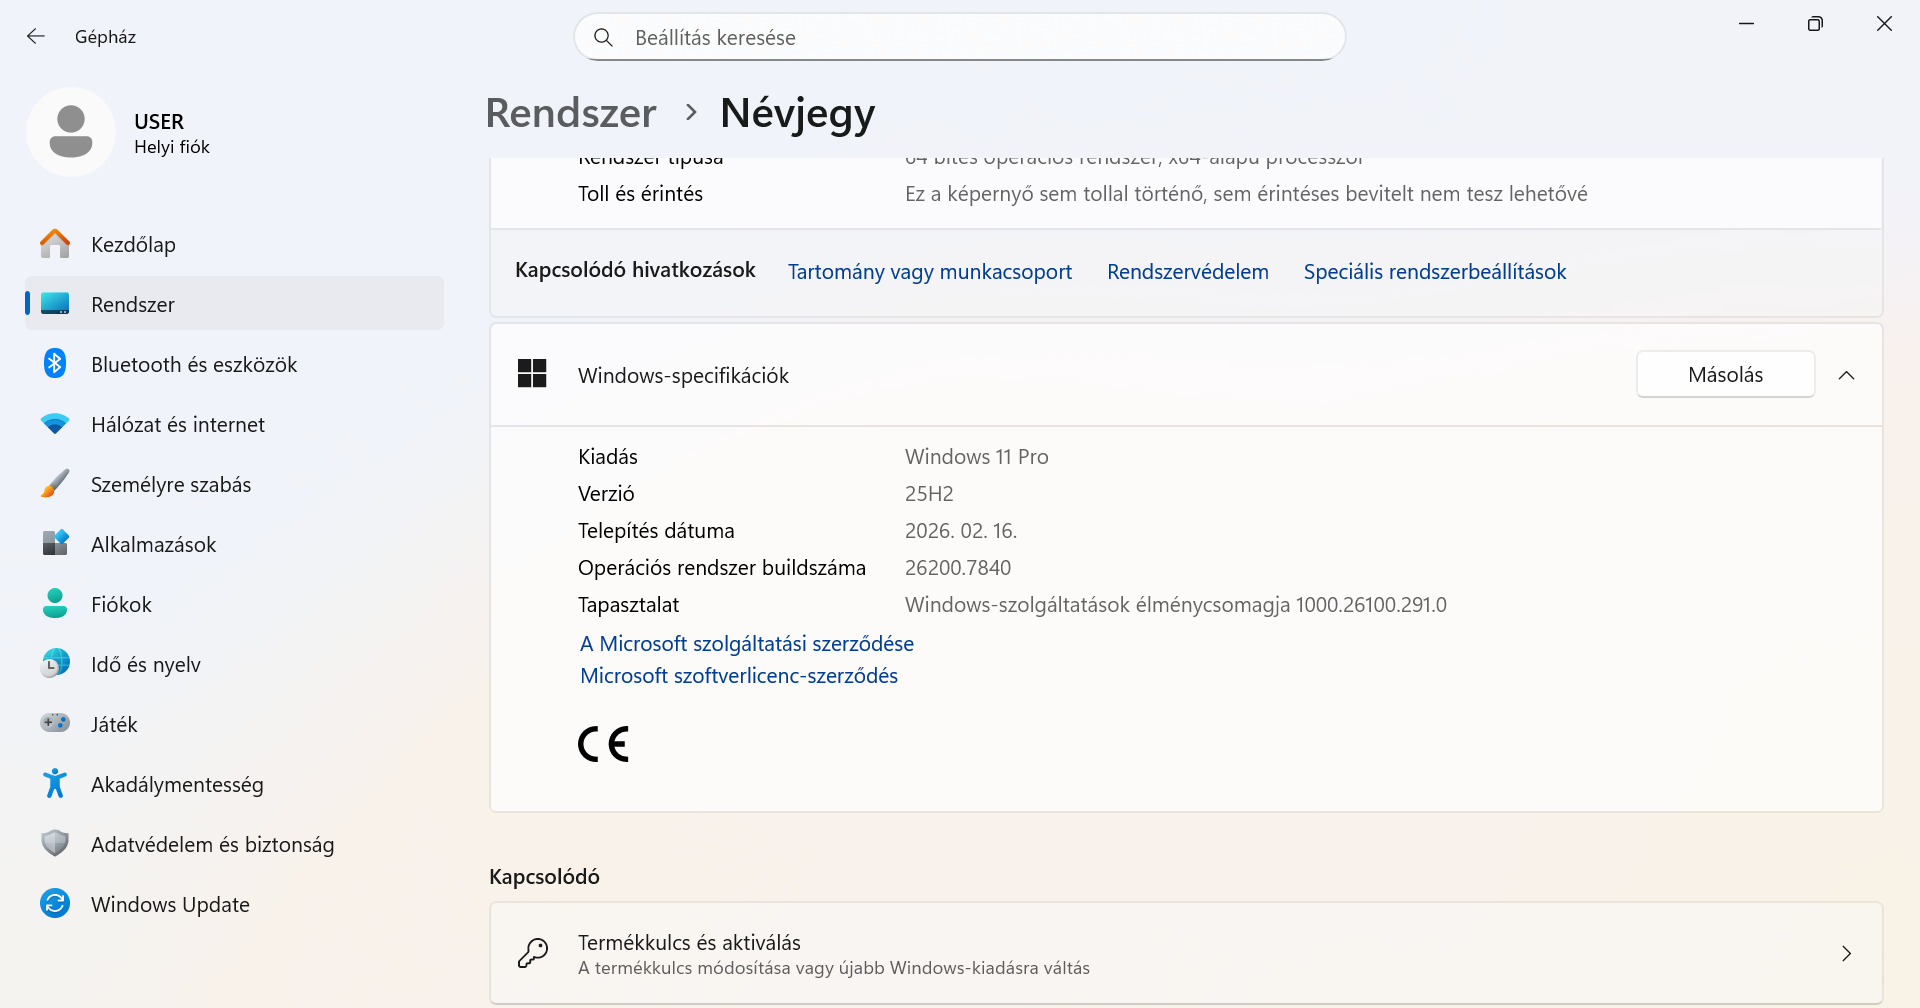Click the Kezdőlap home icon
The height and width of the screenshot is (1008, 1920).
click(55, 244)
